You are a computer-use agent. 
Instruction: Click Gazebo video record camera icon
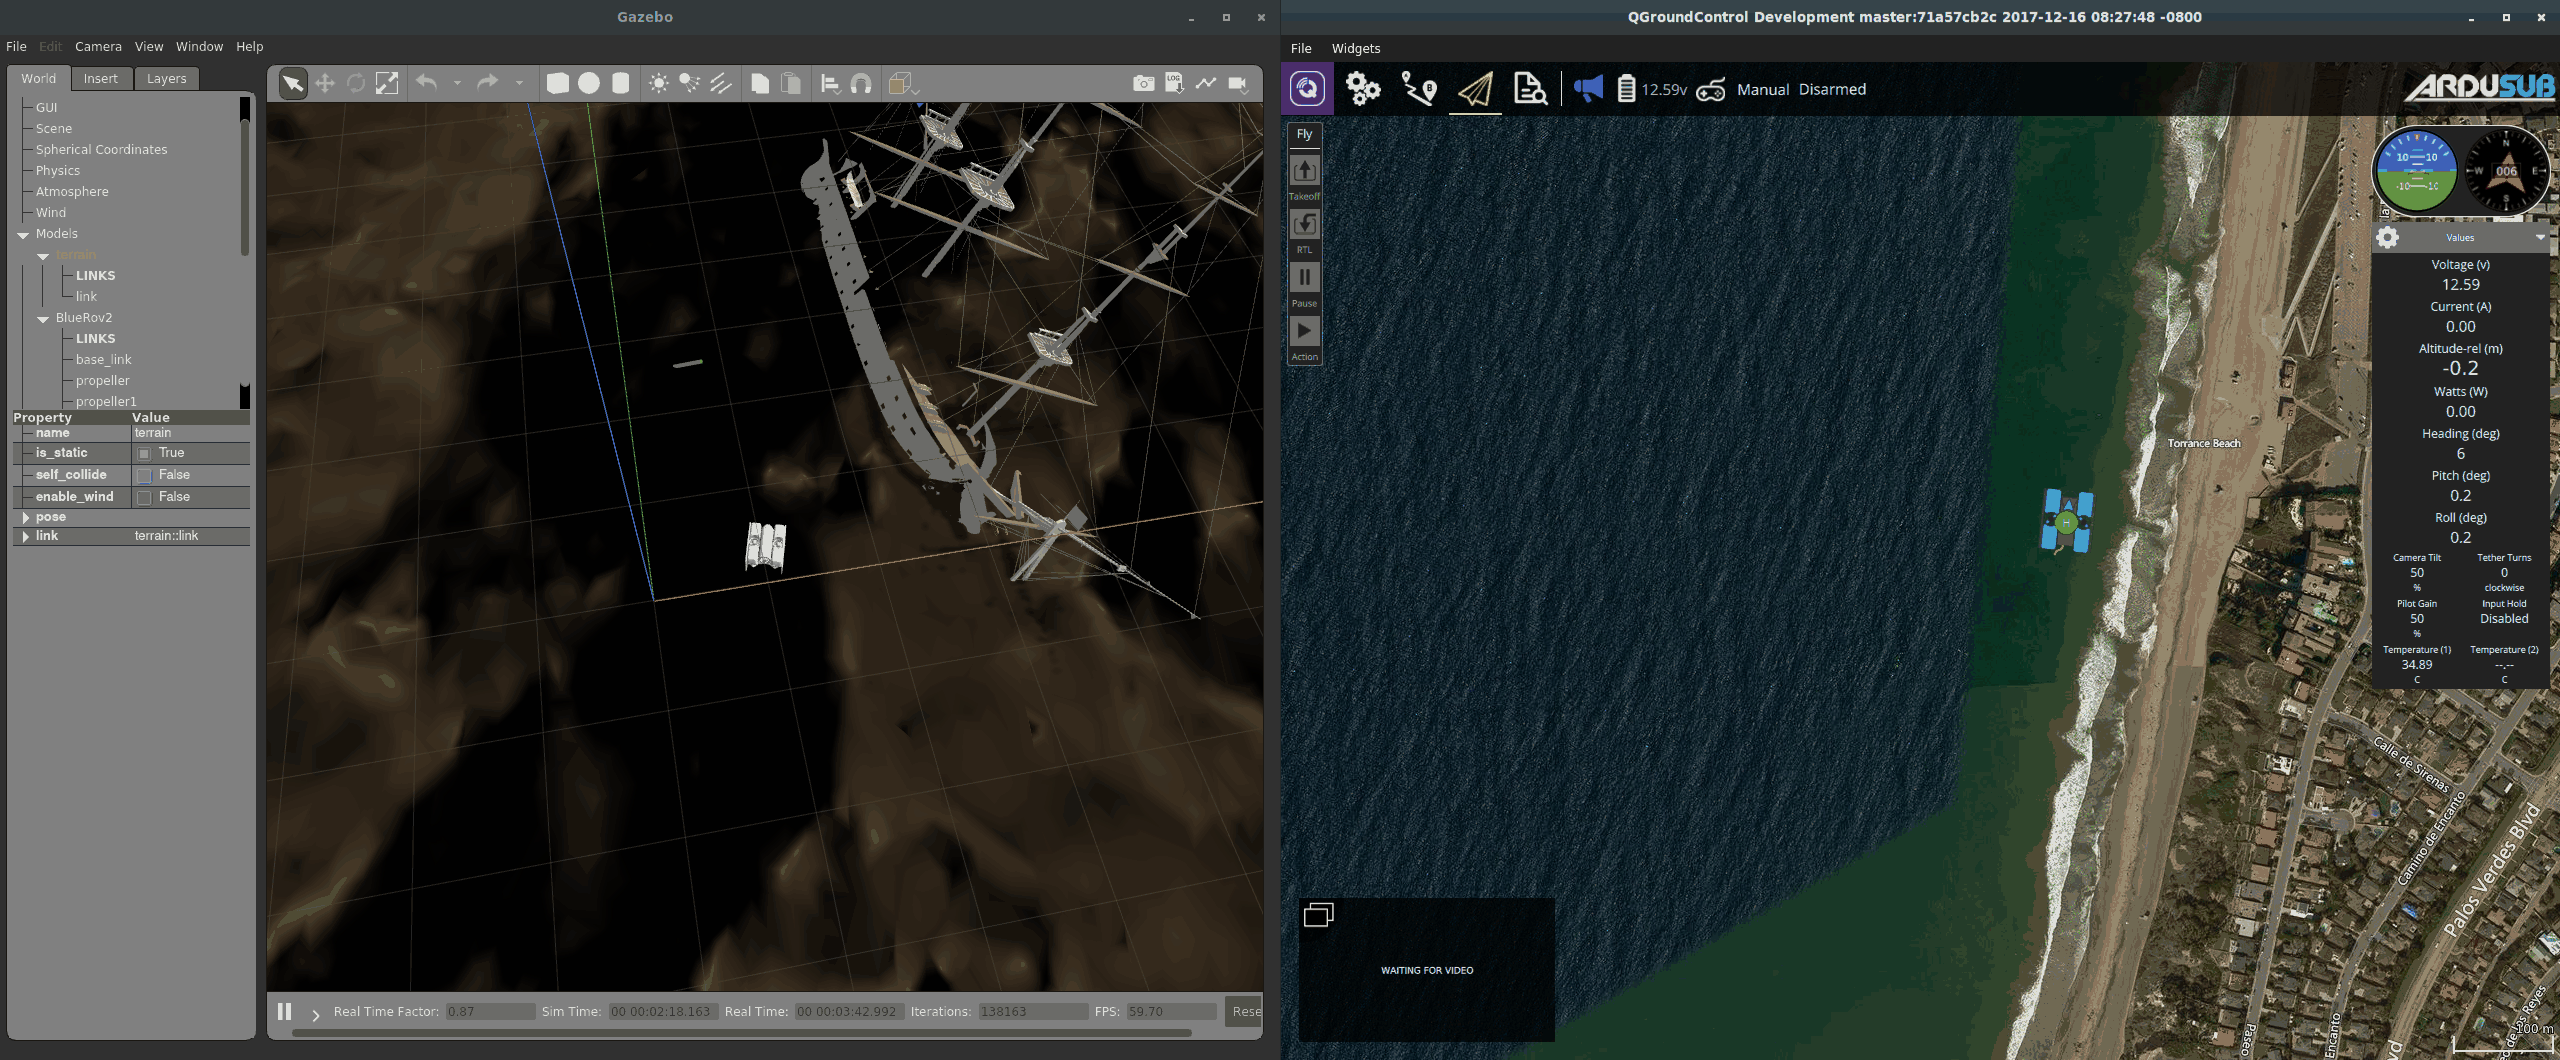[x=1238, y=84]
